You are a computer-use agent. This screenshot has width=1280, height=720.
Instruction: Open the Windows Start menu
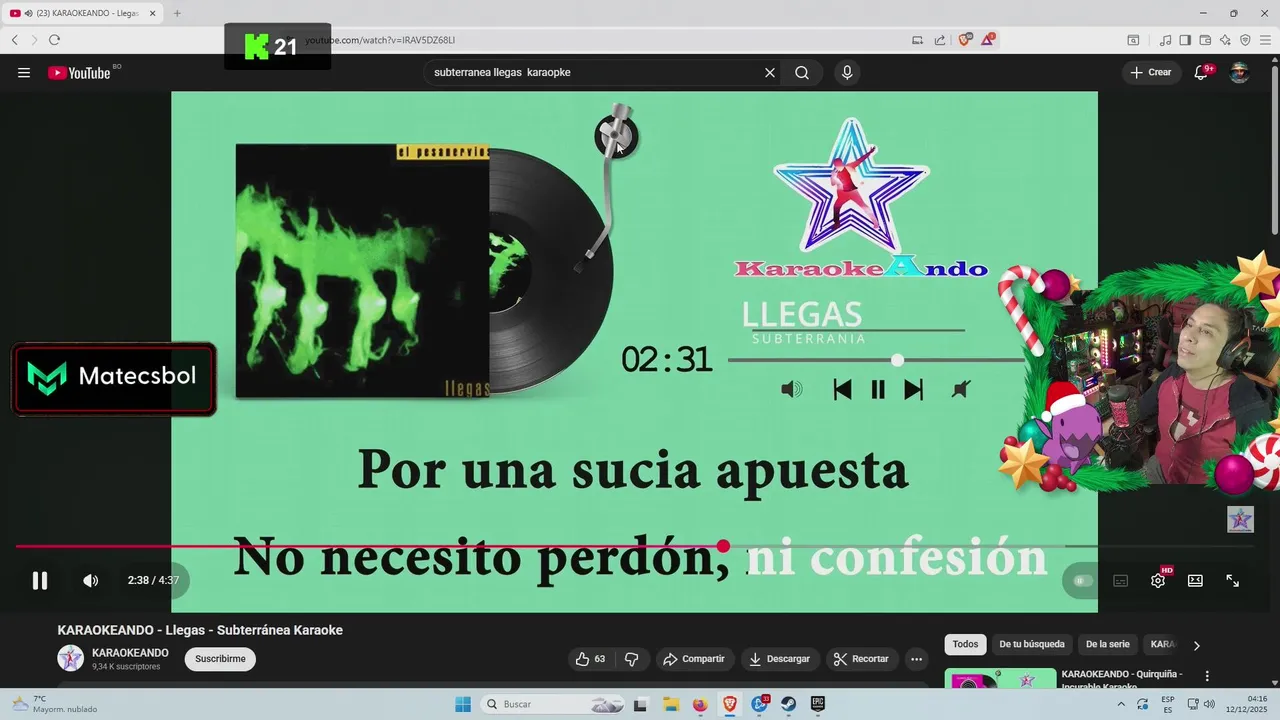463,704
